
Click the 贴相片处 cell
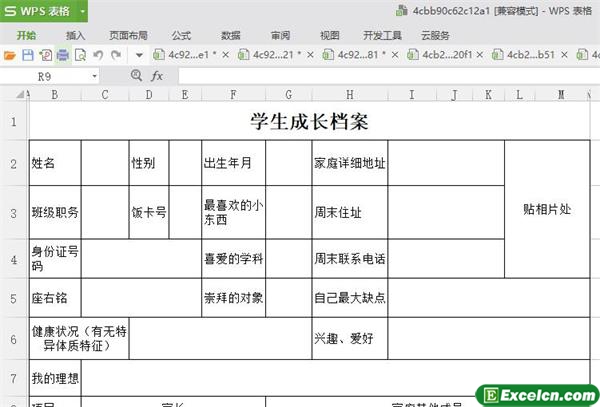click(547, 209)
